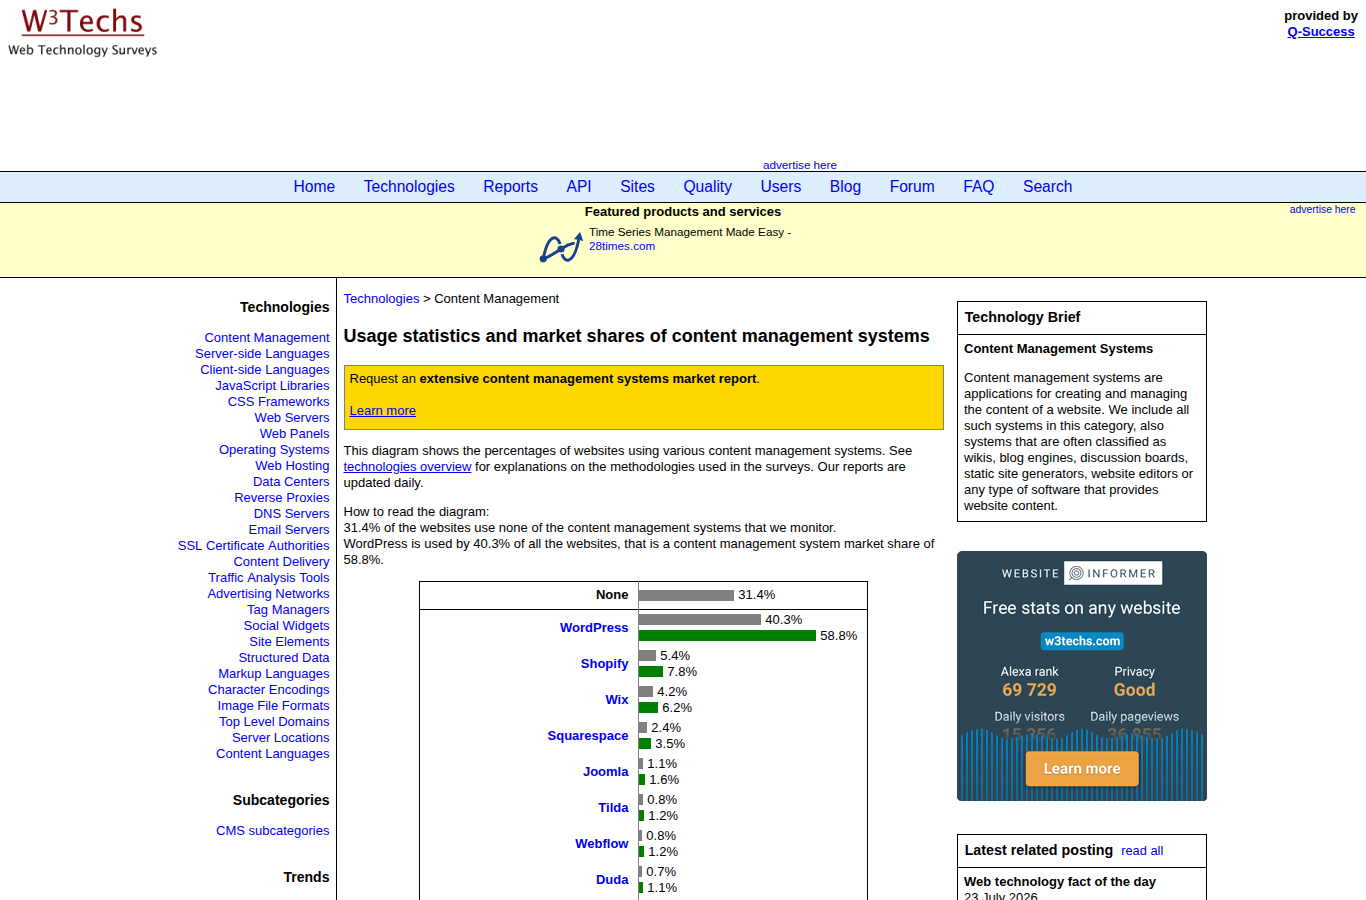Select Client-side Languages sidebar link

click(265, 370)
